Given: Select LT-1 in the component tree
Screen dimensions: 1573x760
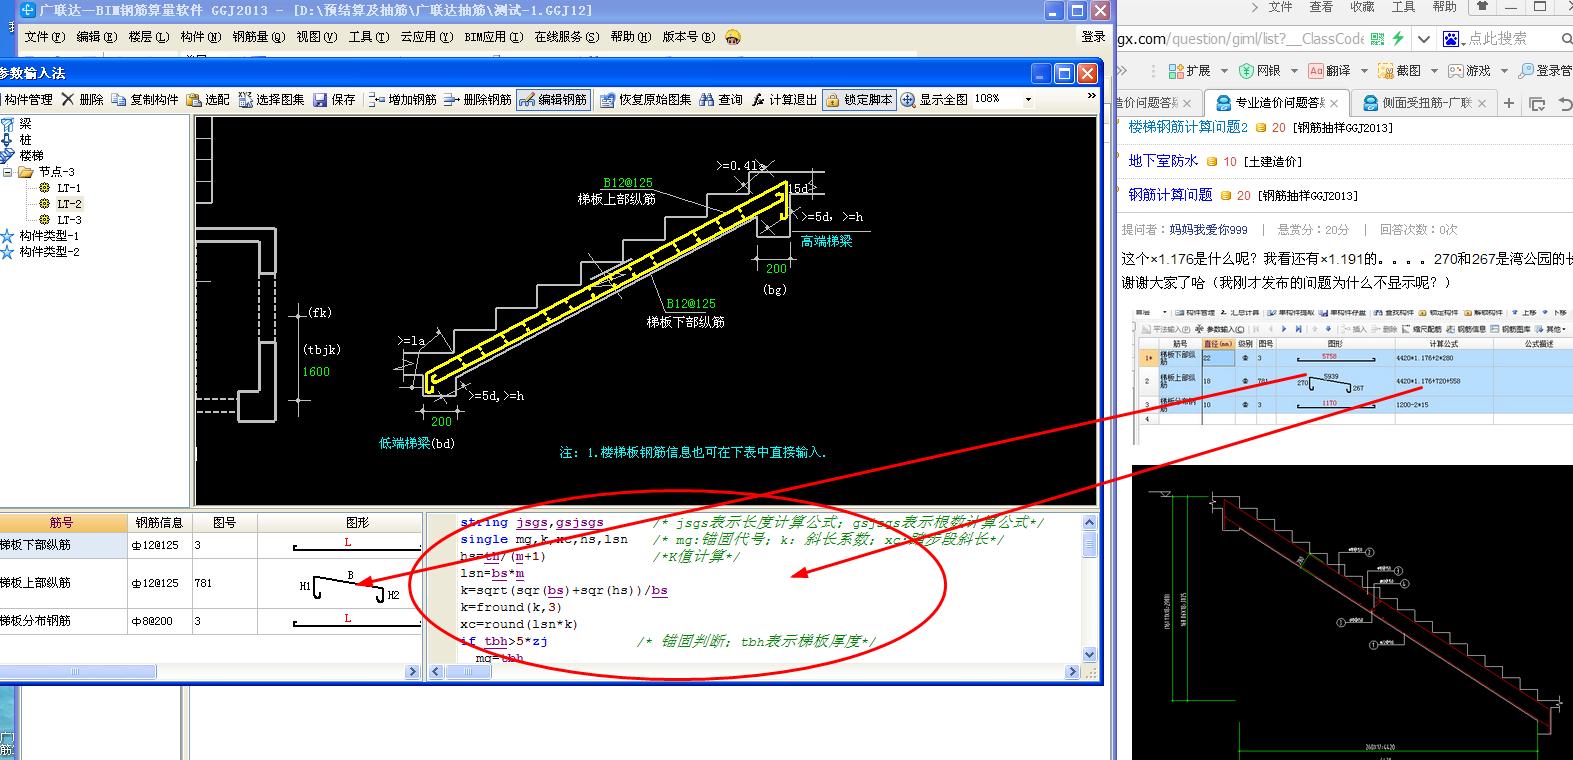Looking at the screenshot, I should [x=69, y=188].
